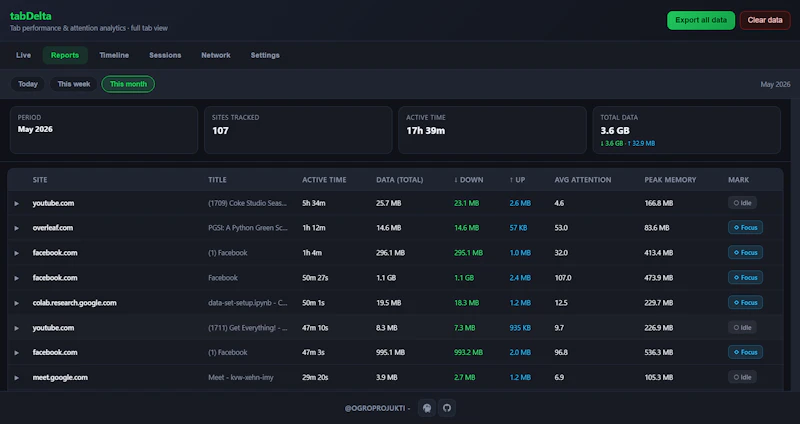
Task: Click the title 'data-set-setup.ipynb - C...'
Action: pyautogui.click(x=248, y=303)
